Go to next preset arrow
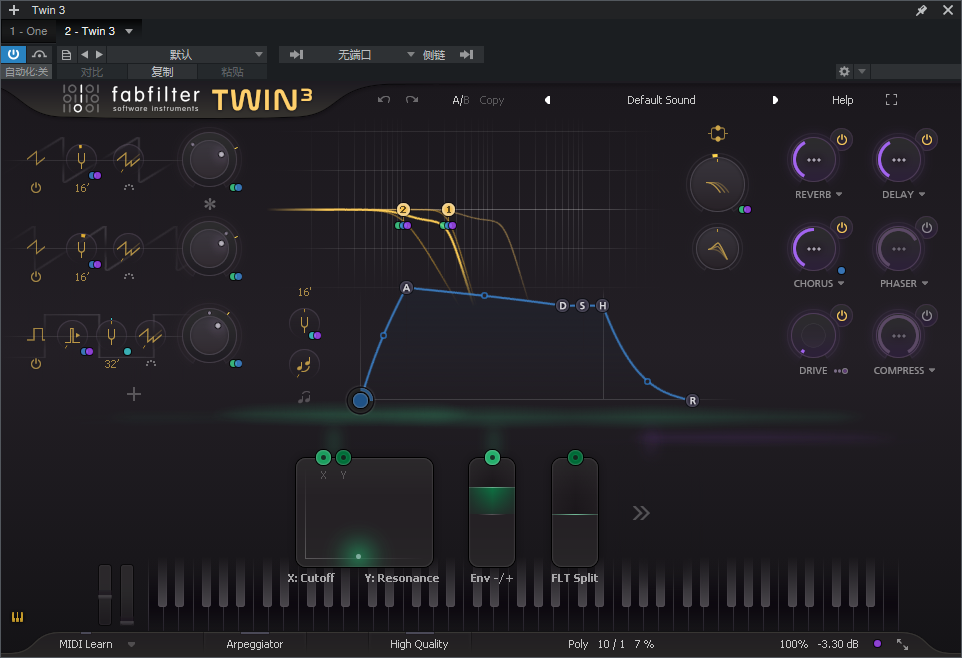The image size is (962, 658). click(x=775, y=100)
